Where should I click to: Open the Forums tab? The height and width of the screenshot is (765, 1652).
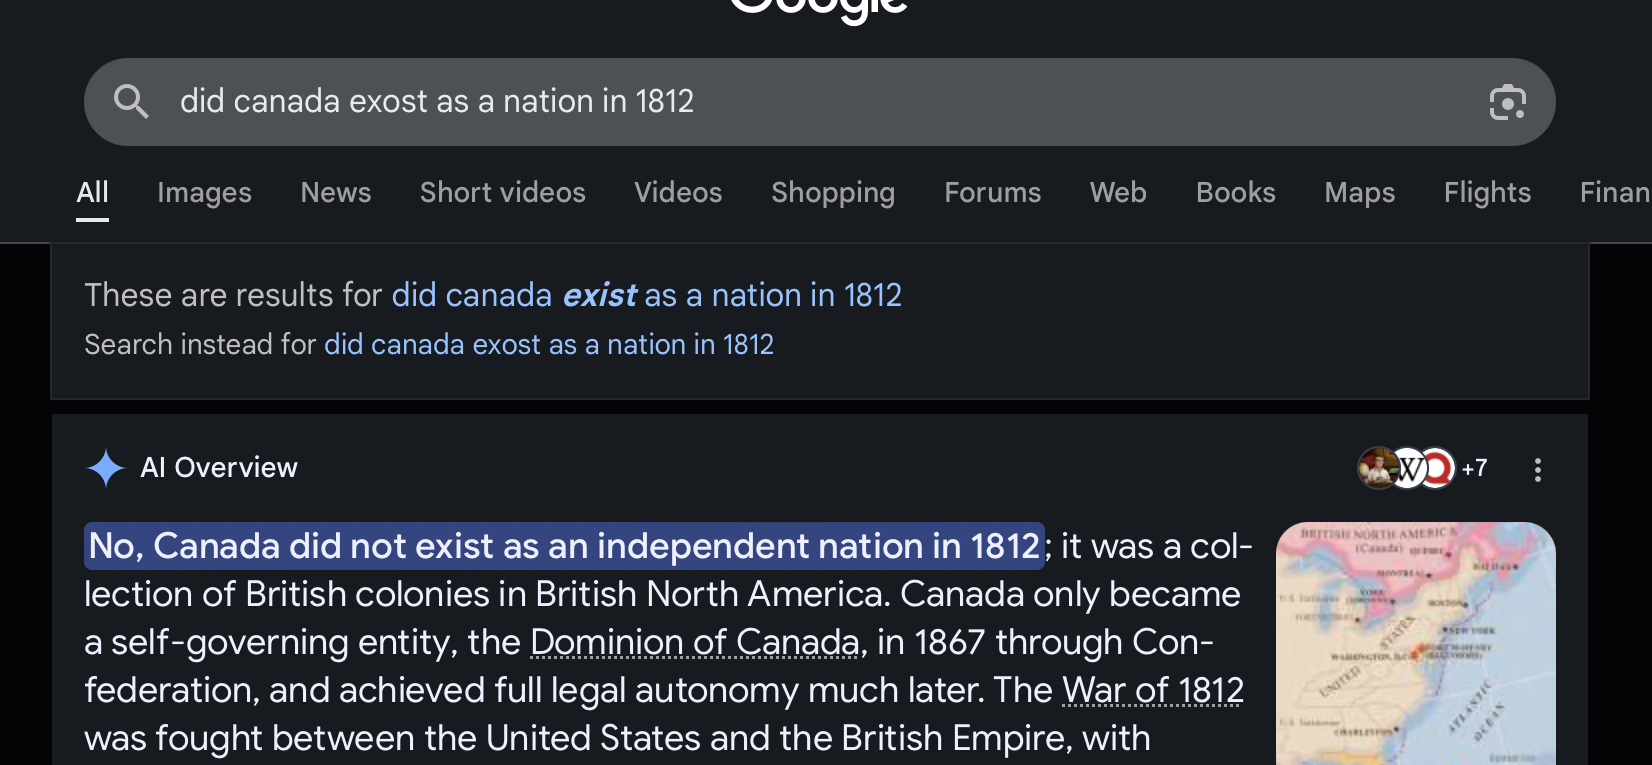click(992, 192)
